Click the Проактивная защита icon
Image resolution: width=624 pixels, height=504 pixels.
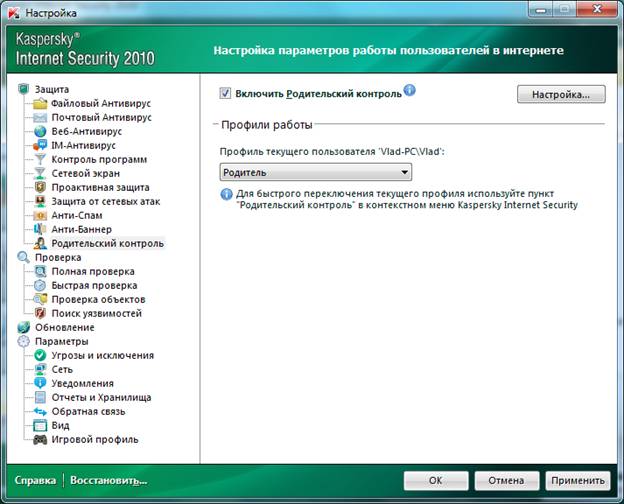point(40,188)
